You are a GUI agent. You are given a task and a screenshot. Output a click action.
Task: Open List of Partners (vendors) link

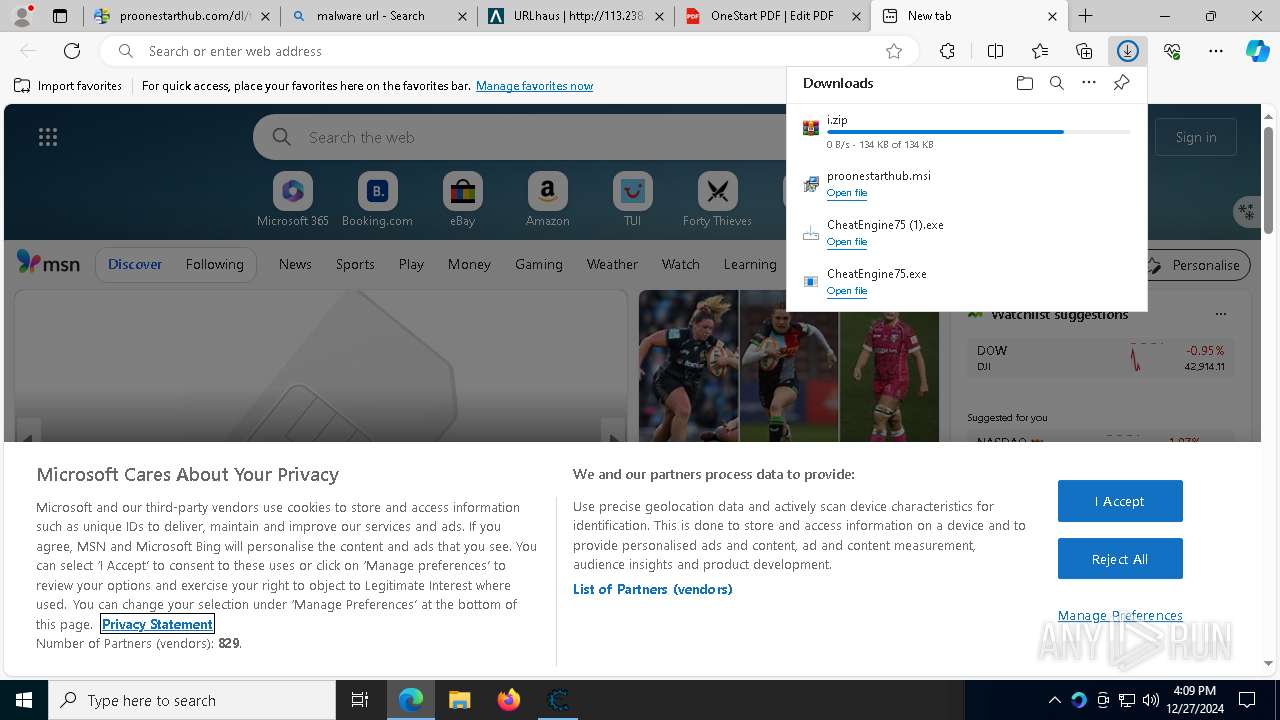pos(653,589)
